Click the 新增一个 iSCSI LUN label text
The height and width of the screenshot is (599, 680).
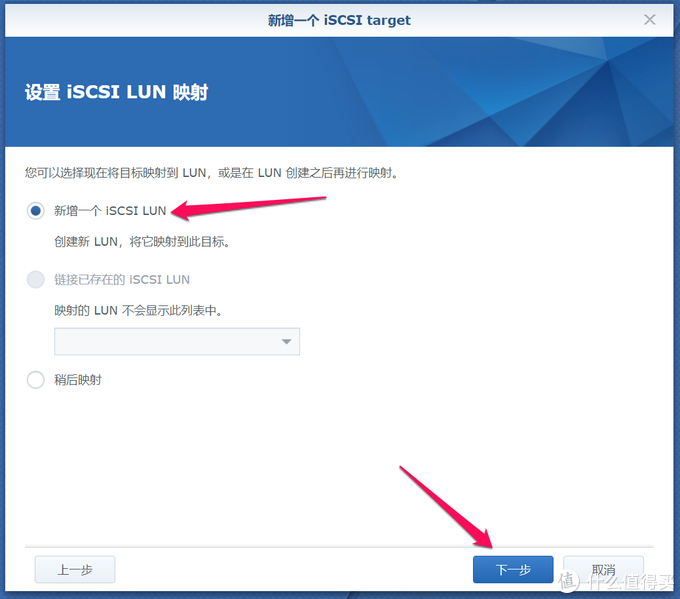tap(110, 211)
